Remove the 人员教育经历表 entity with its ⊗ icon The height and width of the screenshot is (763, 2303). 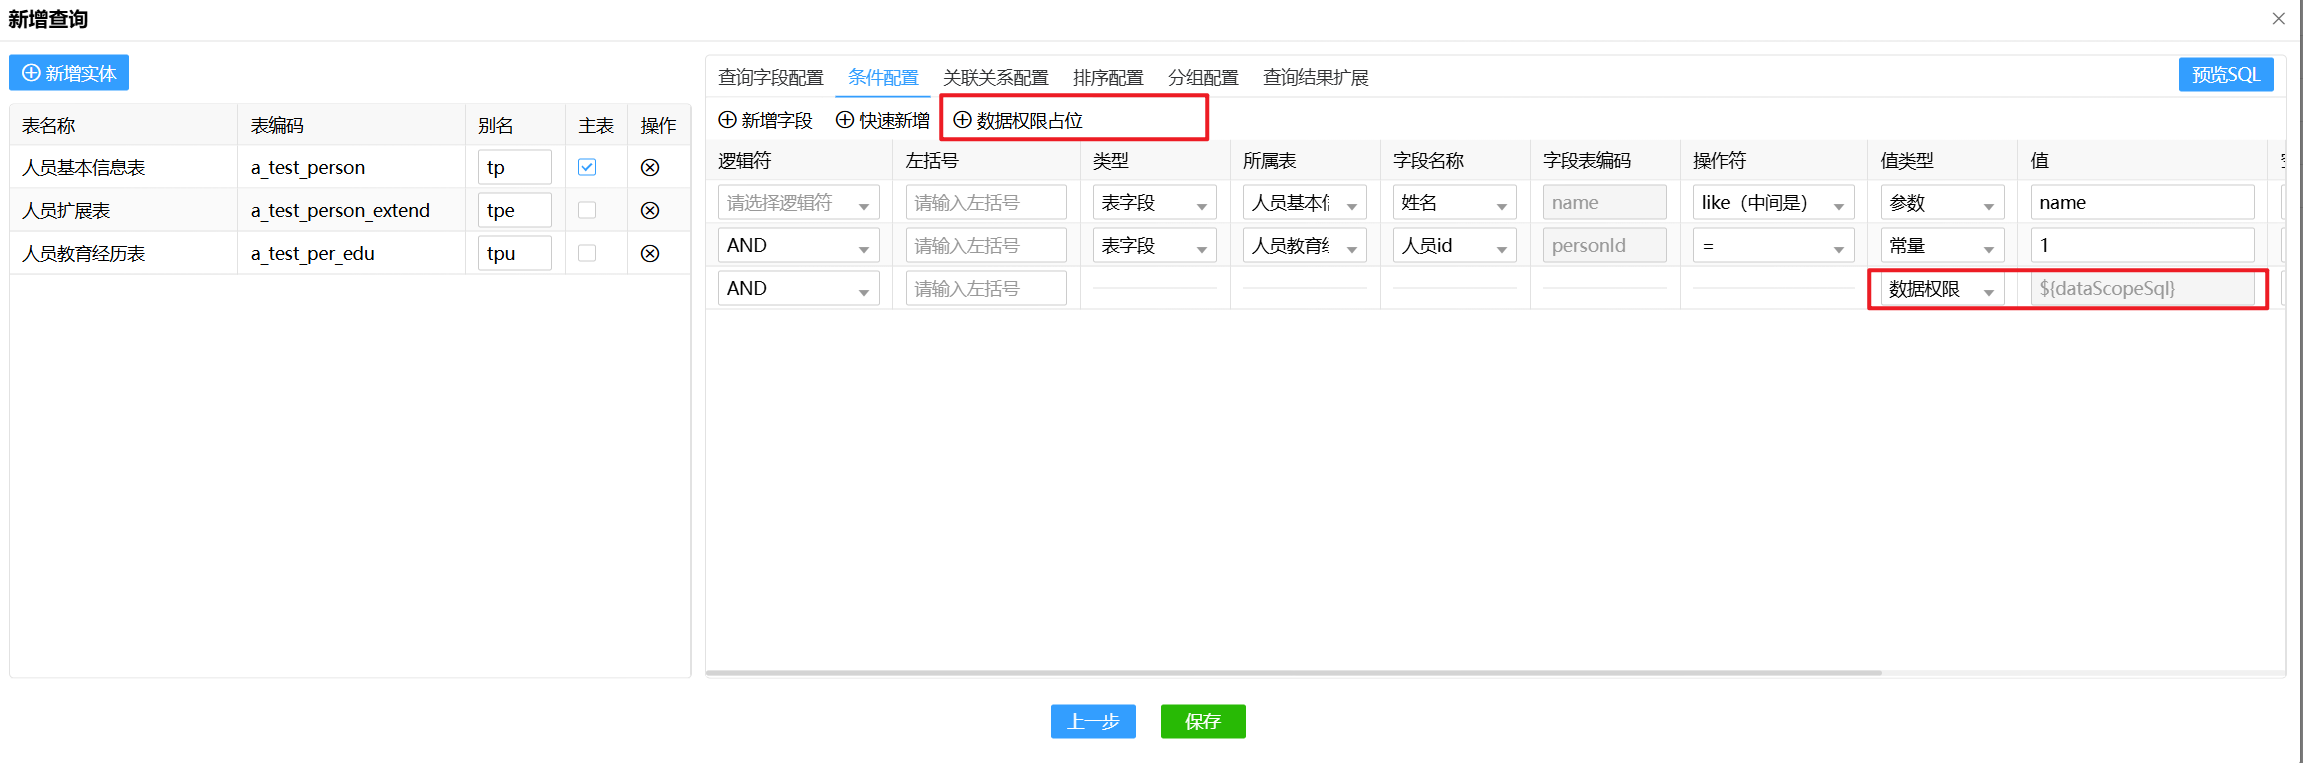tap(650, 253)
